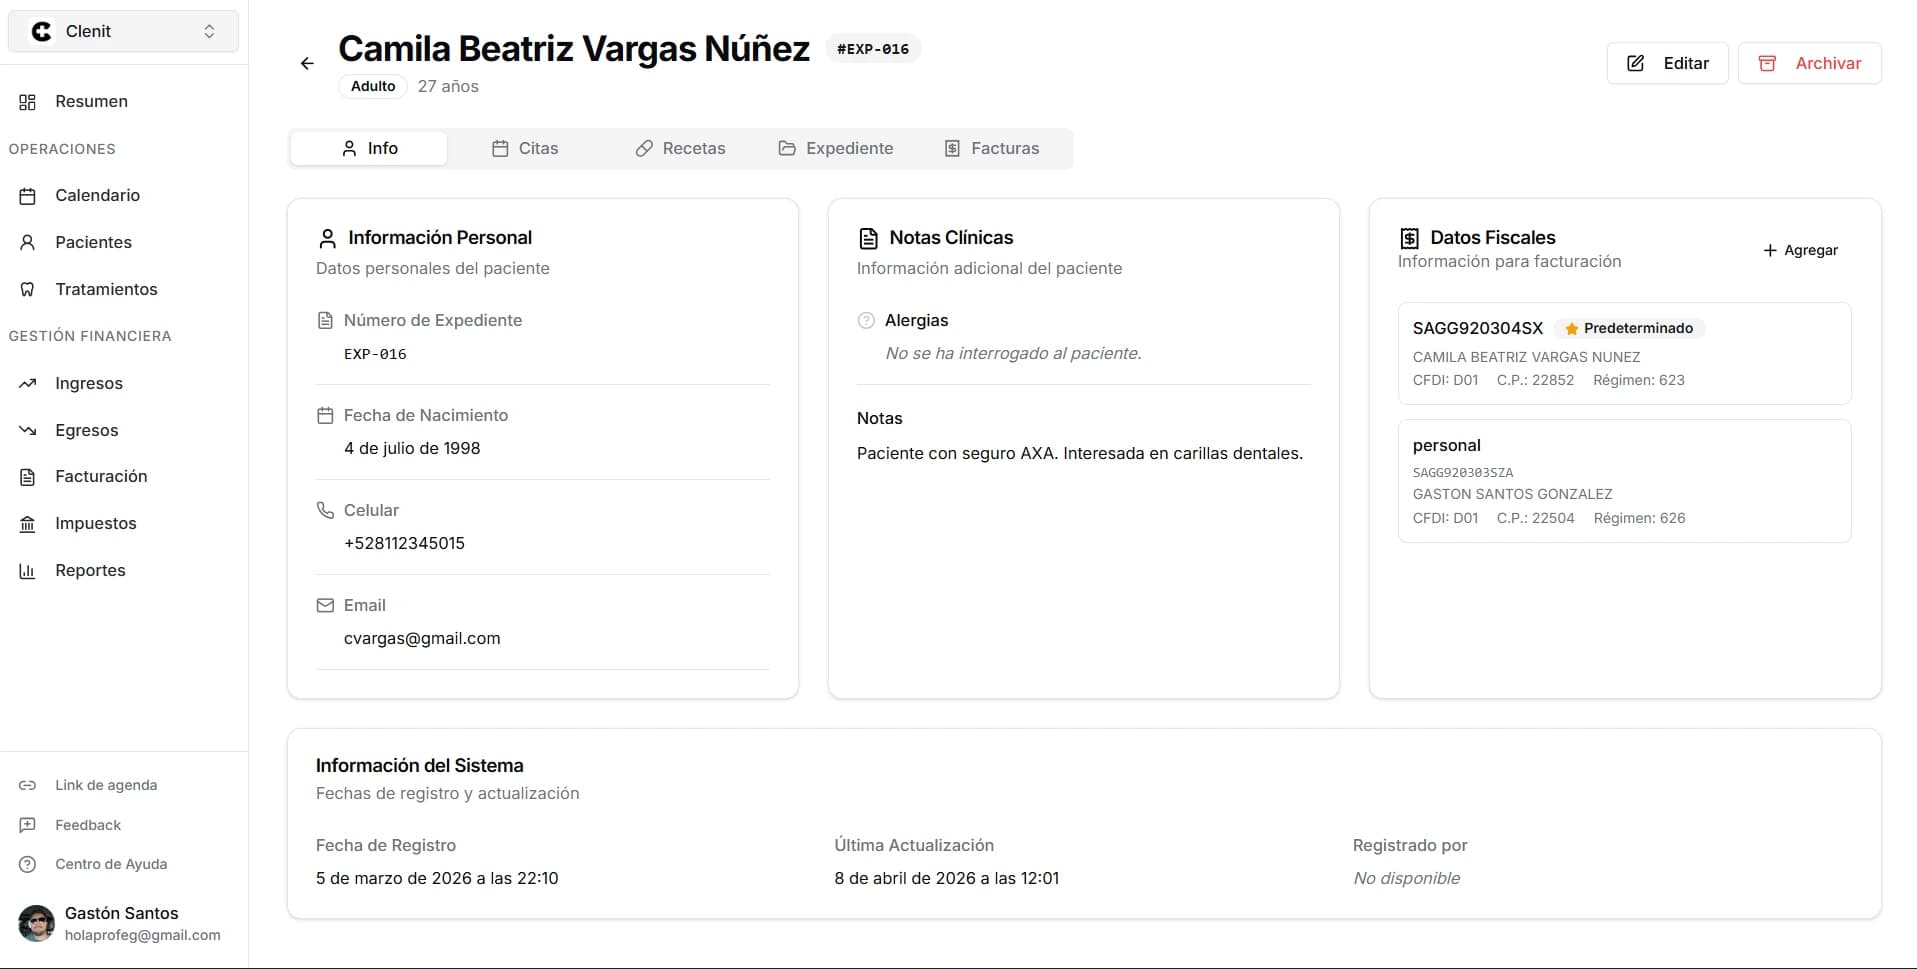Click email cvargas@gmail.com
Image resolution: width=1917 pixels, height=969 pixels.
[x=422, y=638]
